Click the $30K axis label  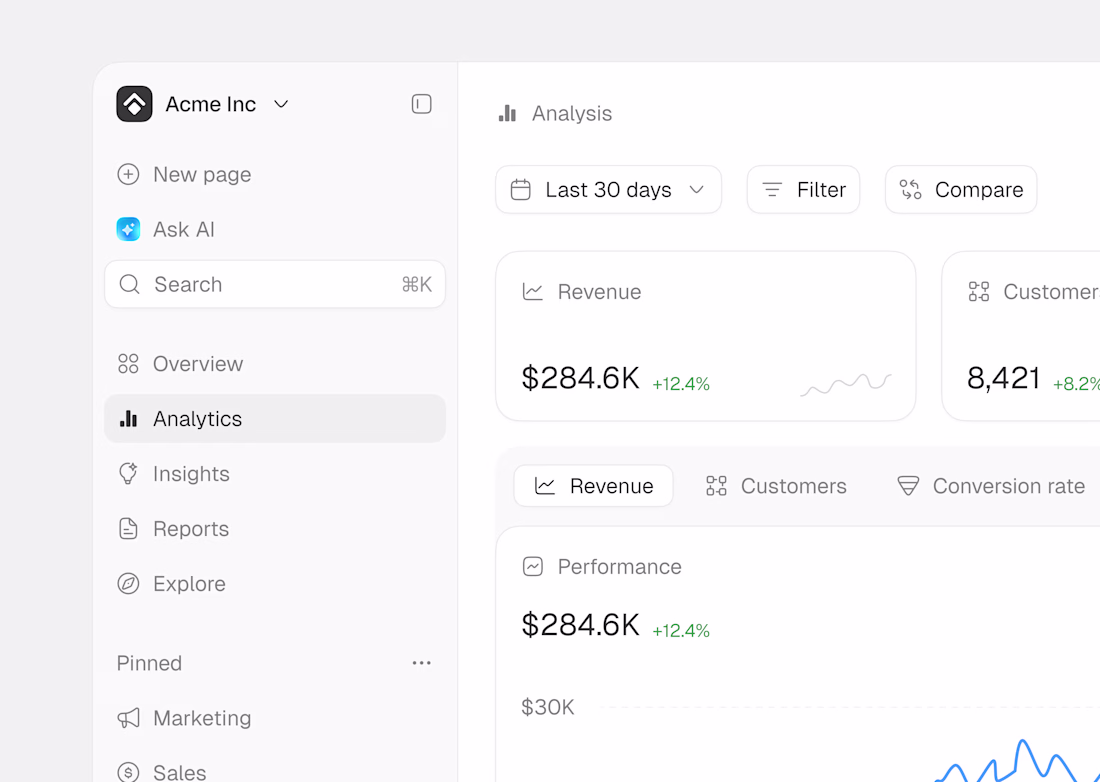pyautogui.click(x=548, y=707)
